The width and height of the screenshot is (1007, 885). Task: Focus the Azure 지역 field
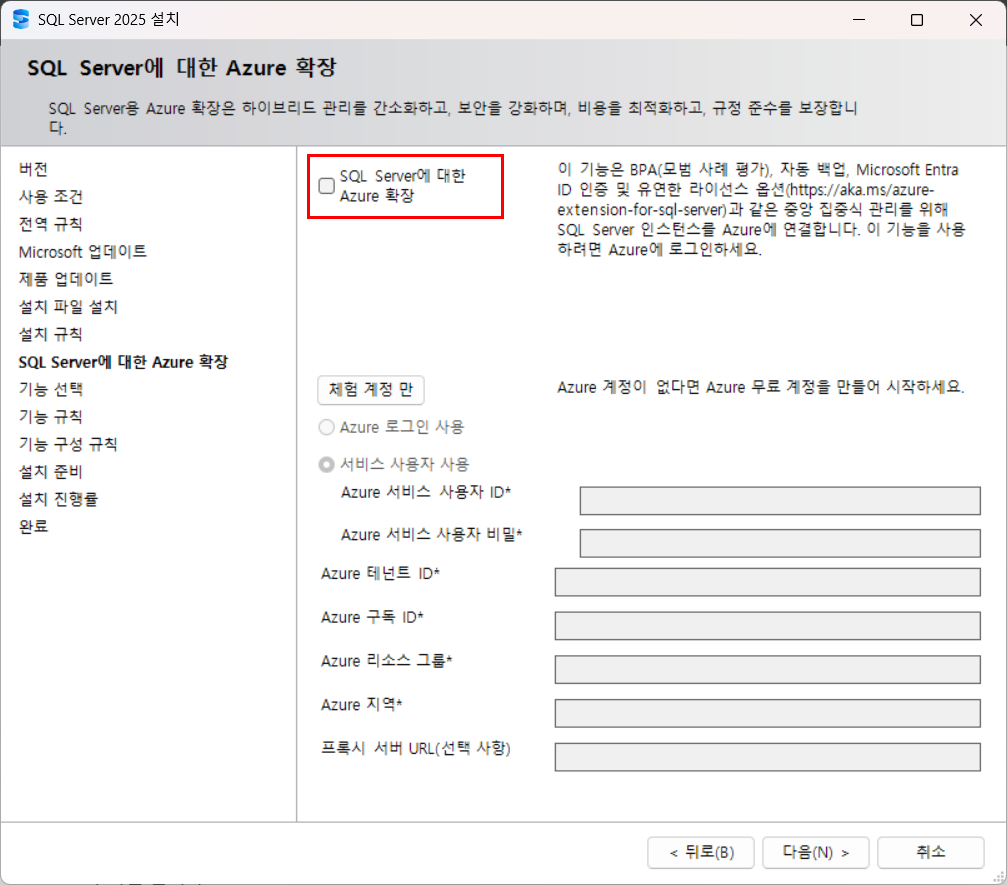click(x=767, y=713)
